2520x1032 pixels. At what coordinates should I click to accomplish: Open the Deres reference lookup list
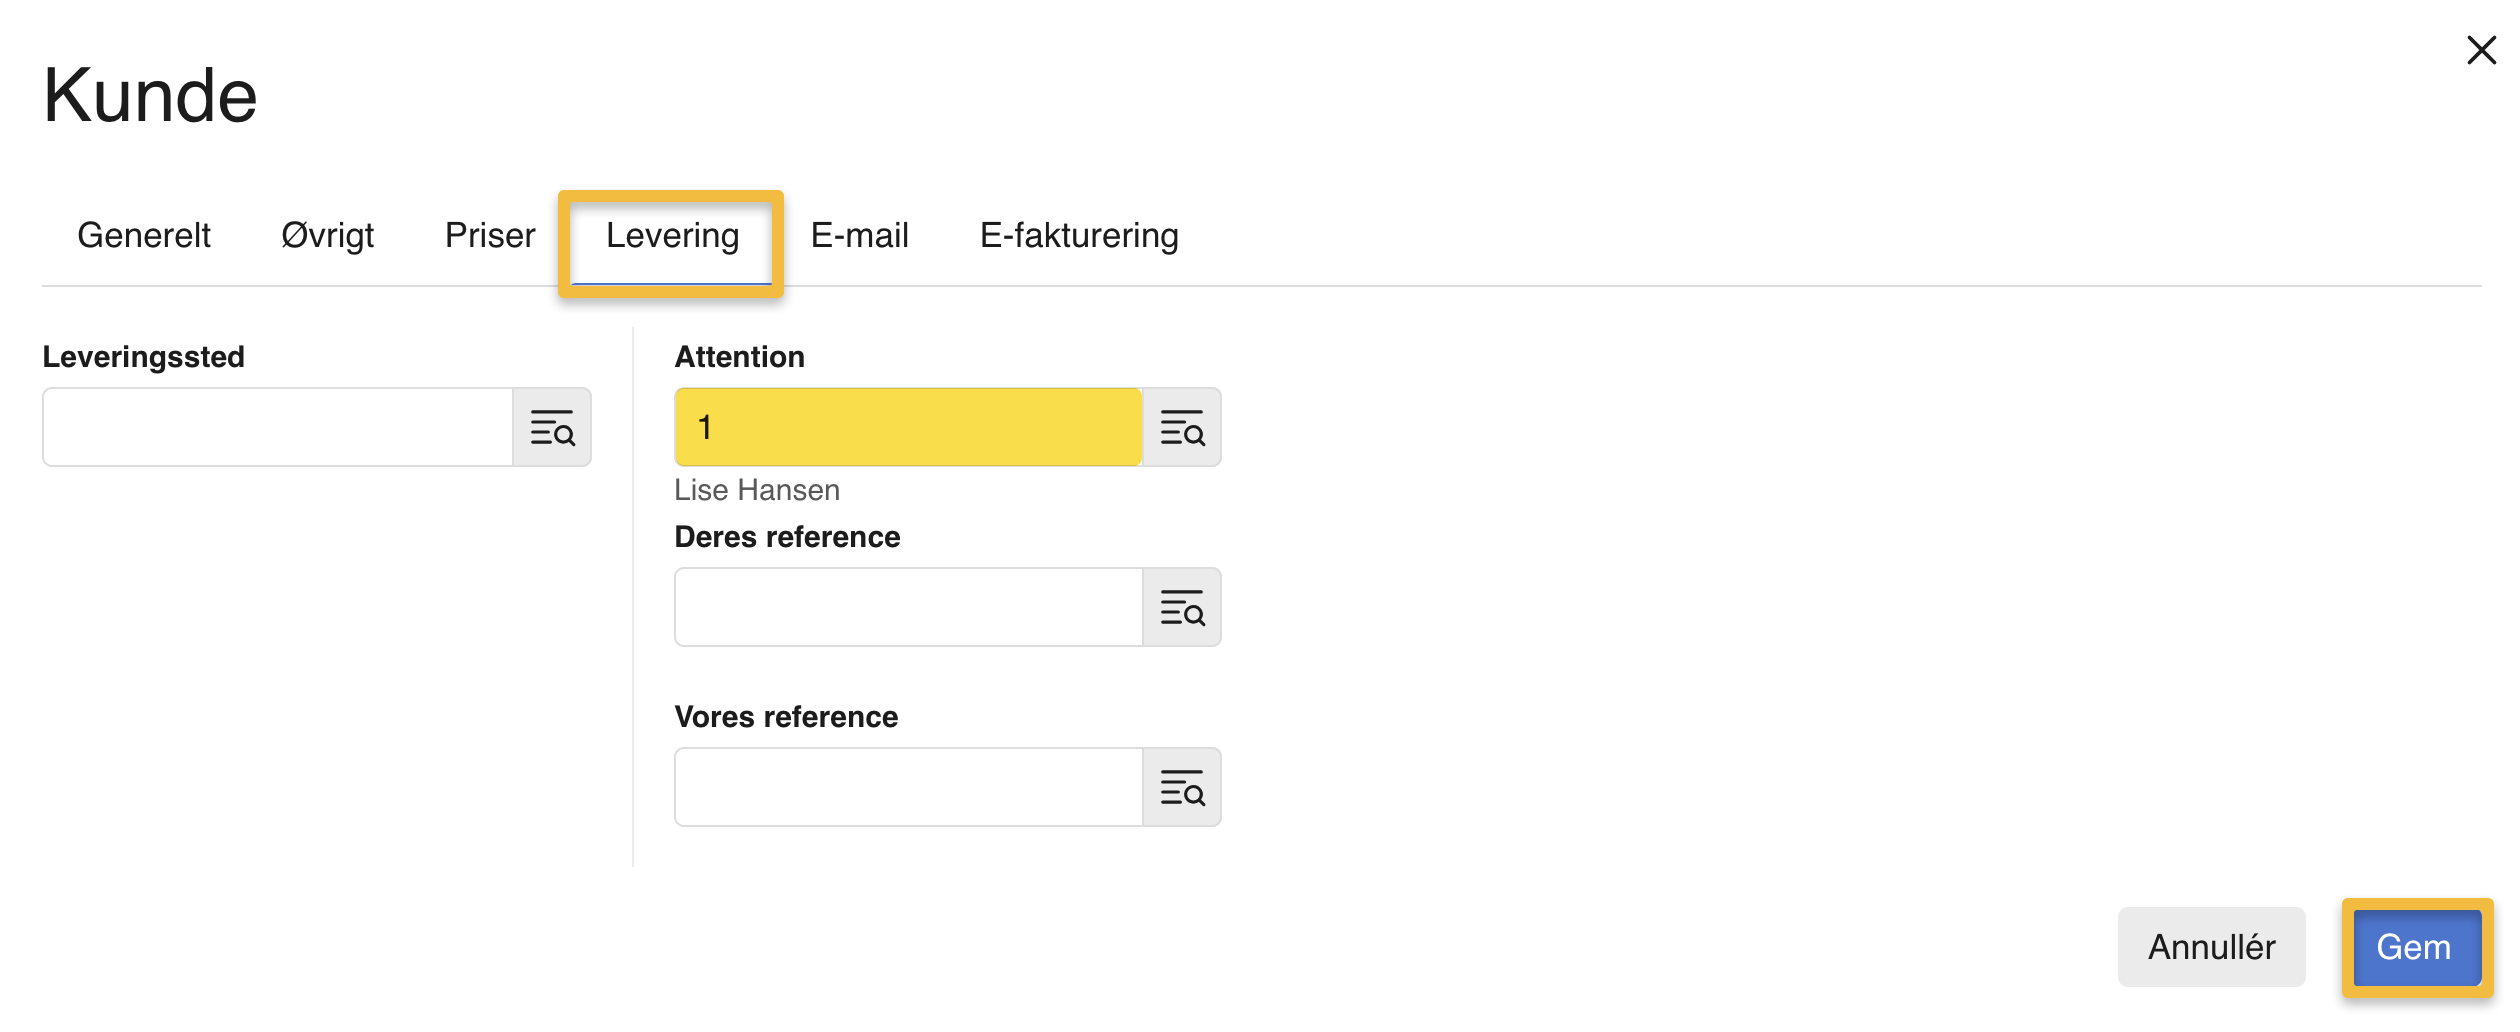pos(1185,607)
